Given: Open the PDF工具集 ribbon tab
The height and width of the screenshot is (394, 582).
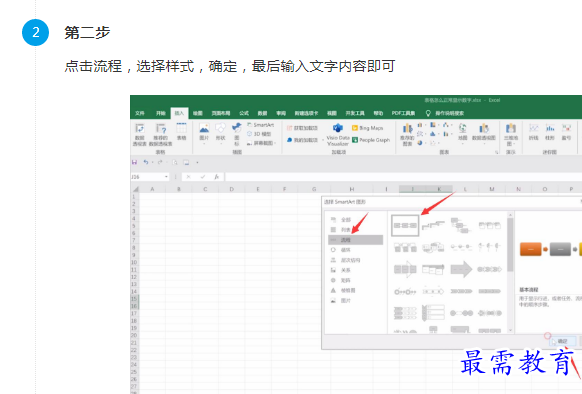Looking at the screenshot, I should [x=403, y=113].
